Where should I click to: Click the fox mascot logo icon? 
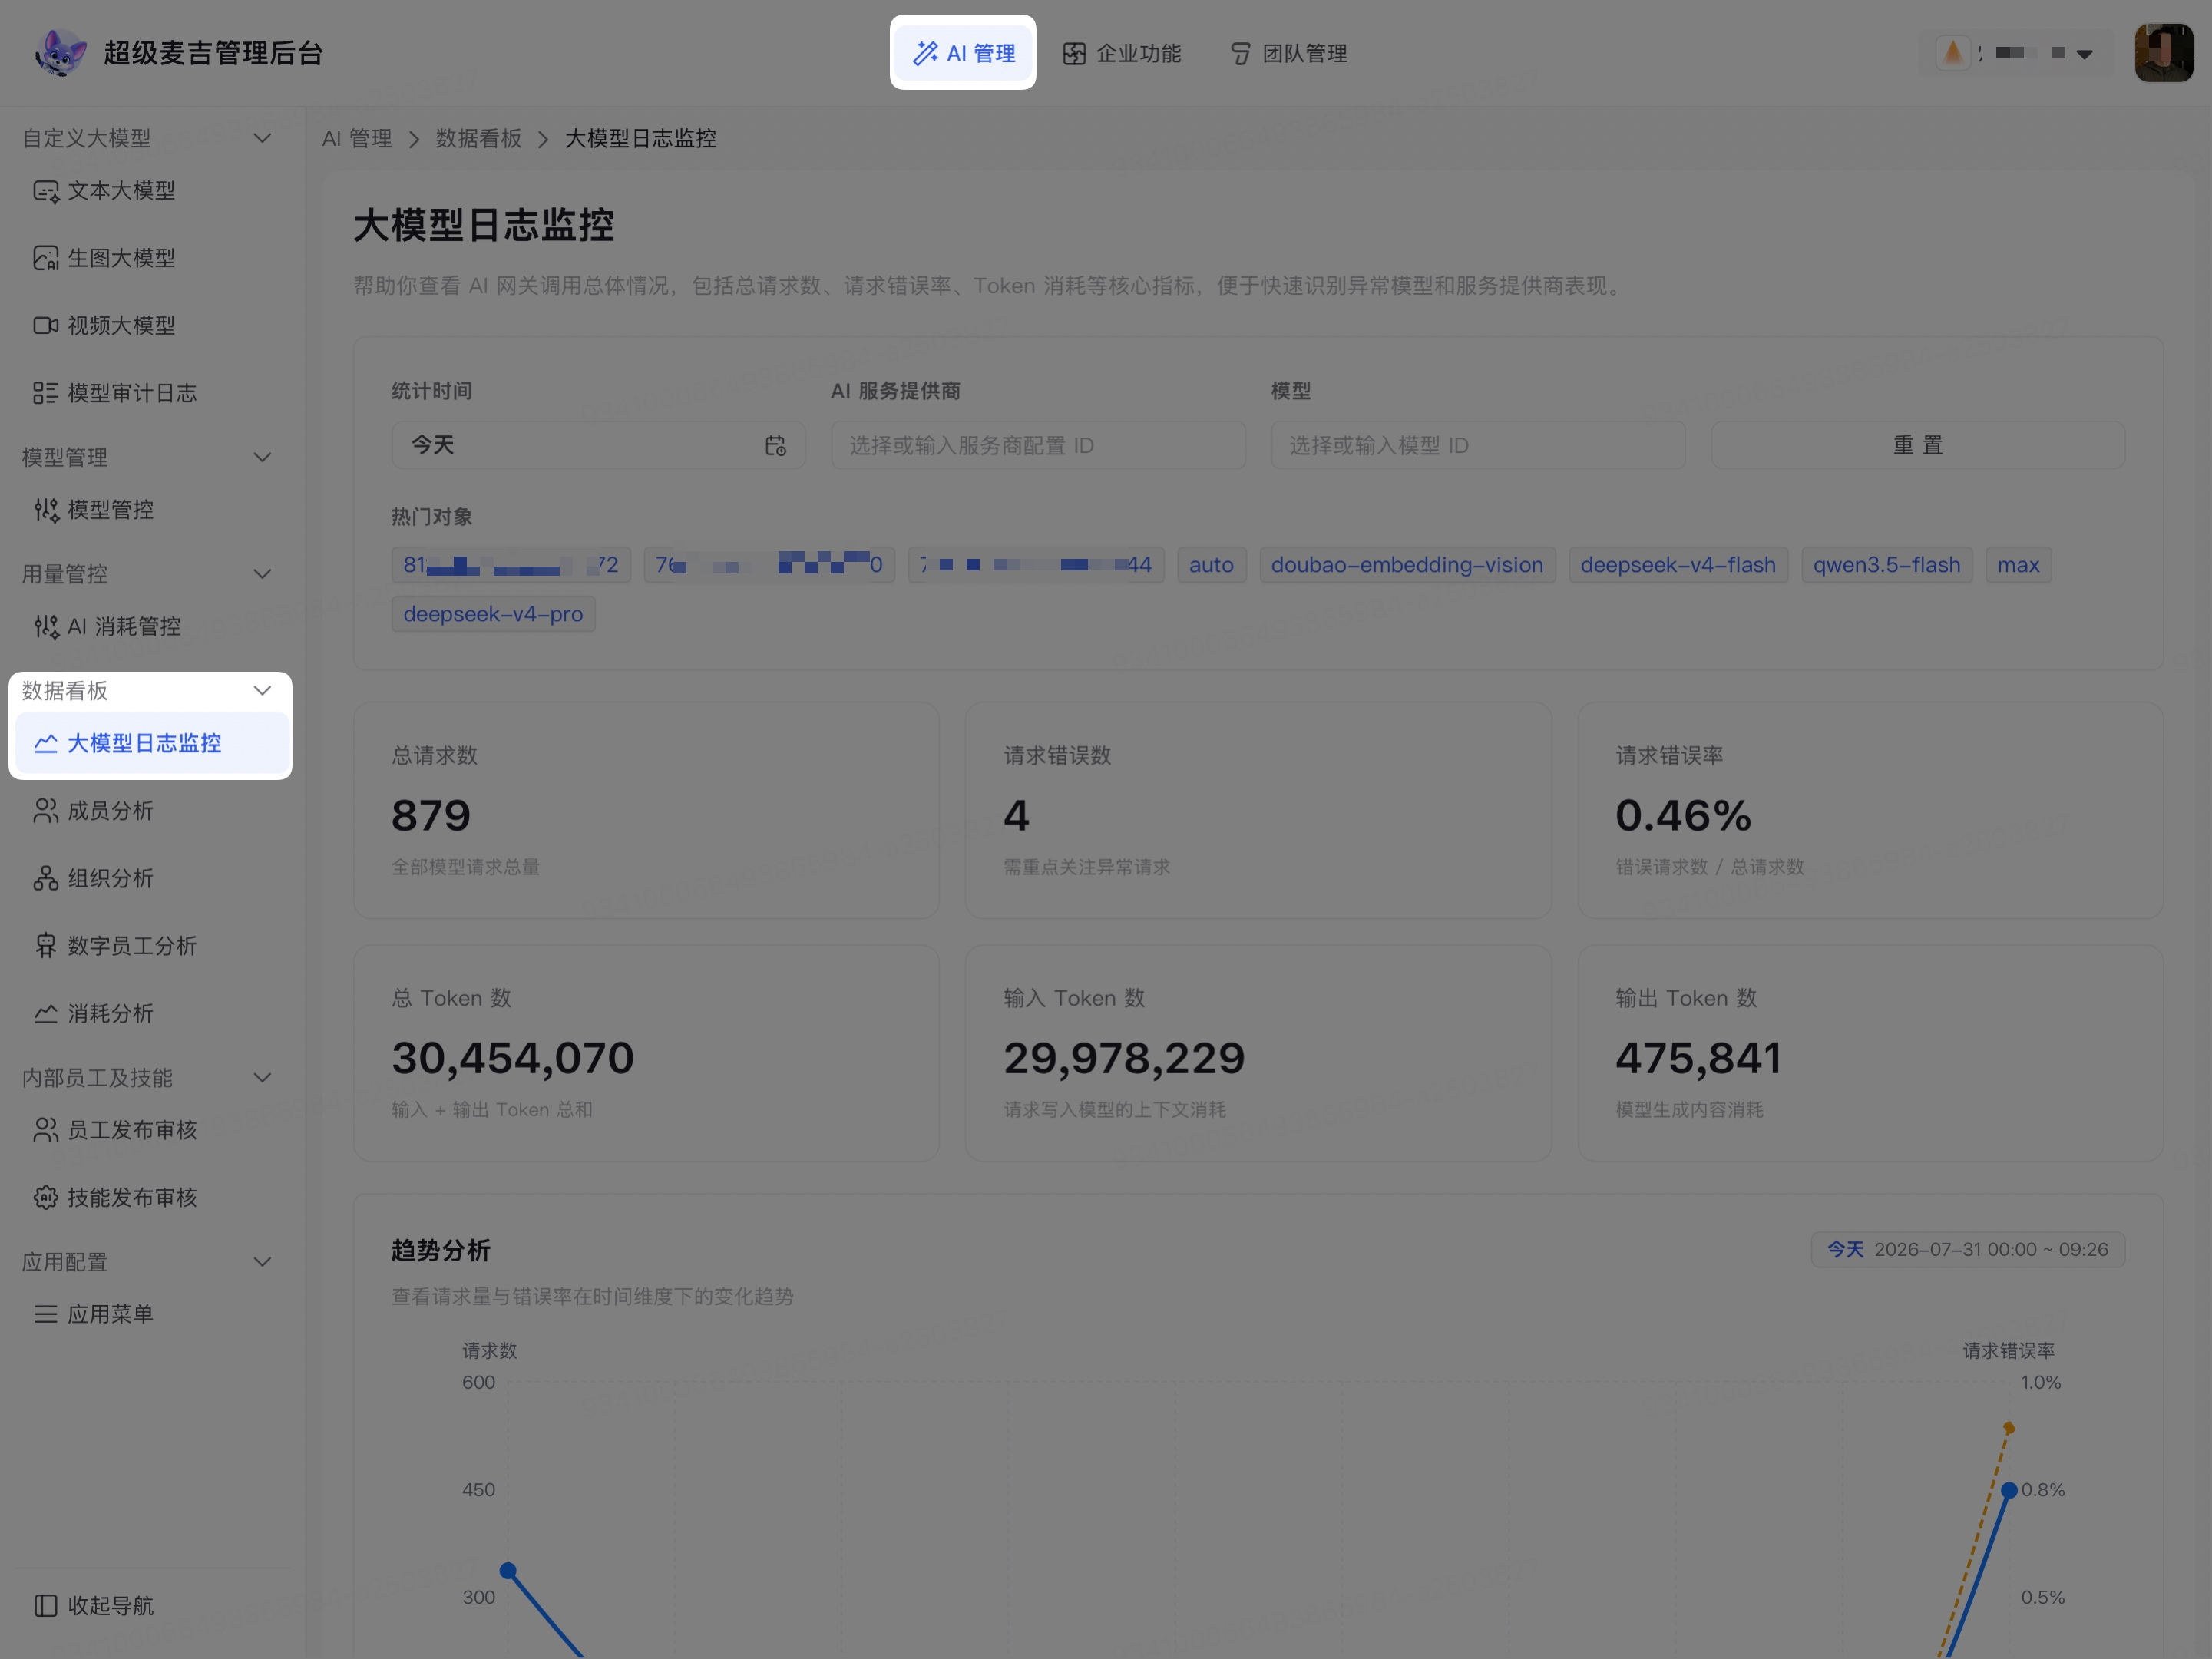[60, 53]
